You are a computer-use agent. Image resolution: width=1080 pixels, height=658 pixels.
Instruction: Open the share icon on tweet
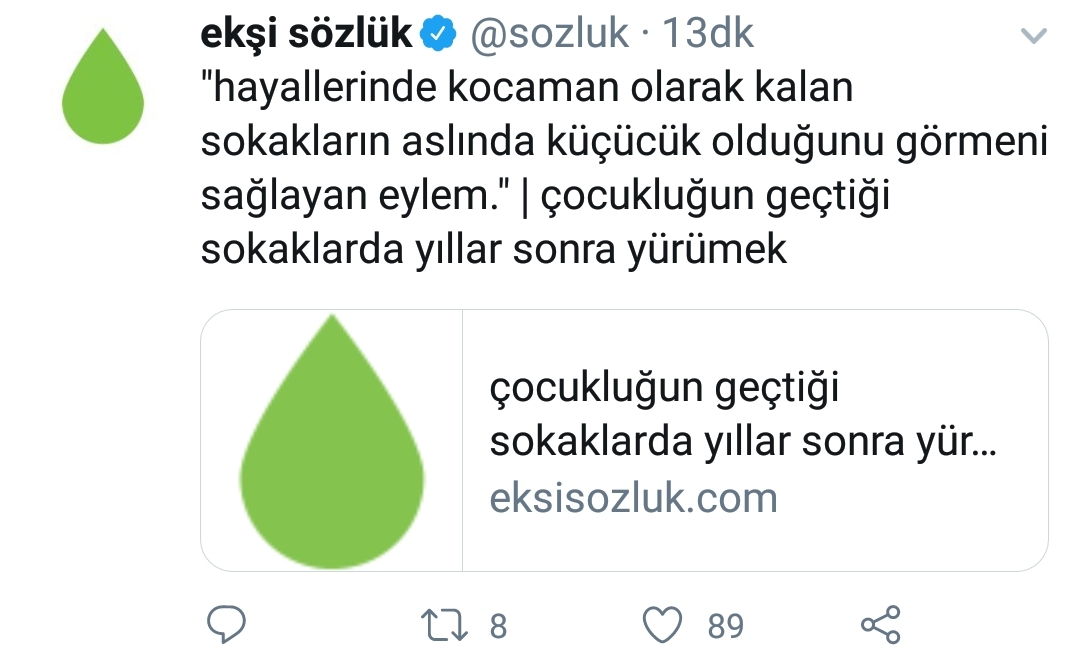880,624
